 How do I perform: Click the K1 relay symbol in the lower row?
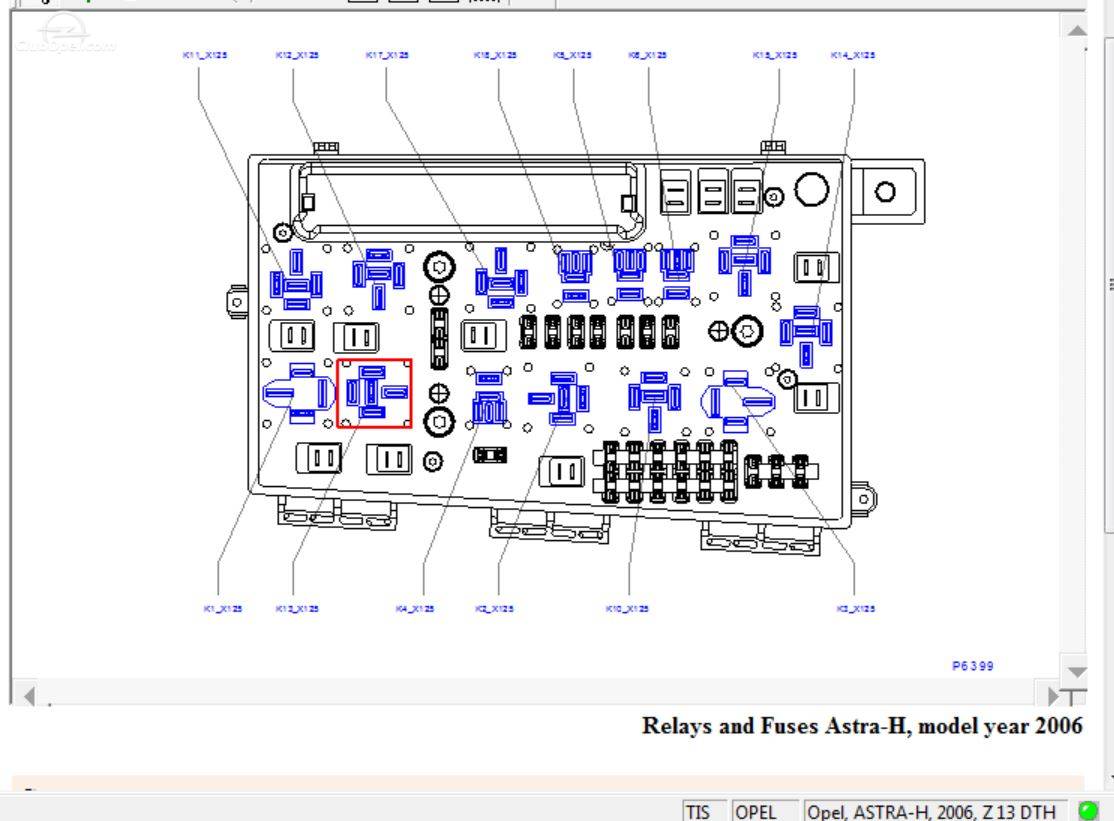point(298,394)
